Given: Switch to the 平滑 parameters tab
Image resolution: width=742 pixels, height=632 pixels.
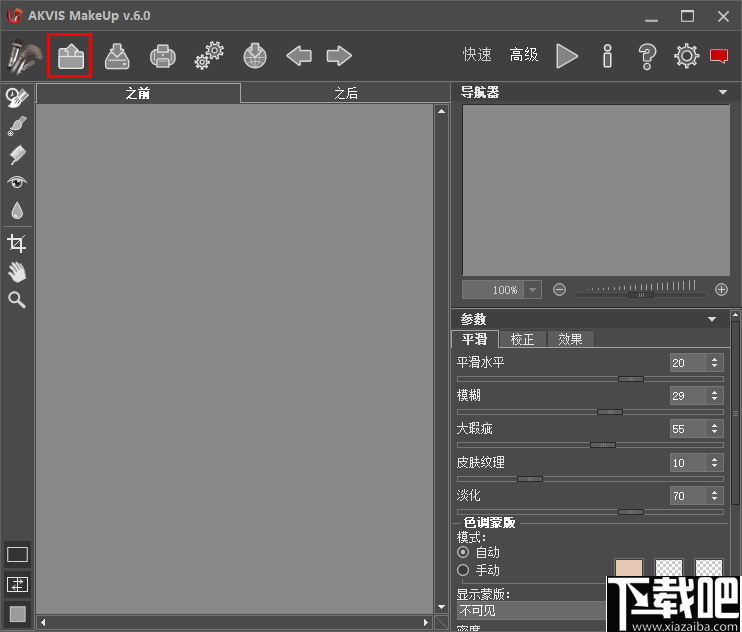Looking at the screenshot, I should (x=475, y=339).
